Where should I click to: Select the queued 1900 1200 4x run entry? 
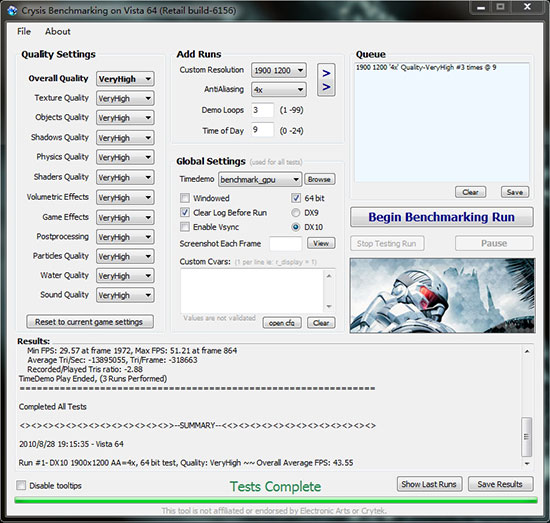coord(426,67)
